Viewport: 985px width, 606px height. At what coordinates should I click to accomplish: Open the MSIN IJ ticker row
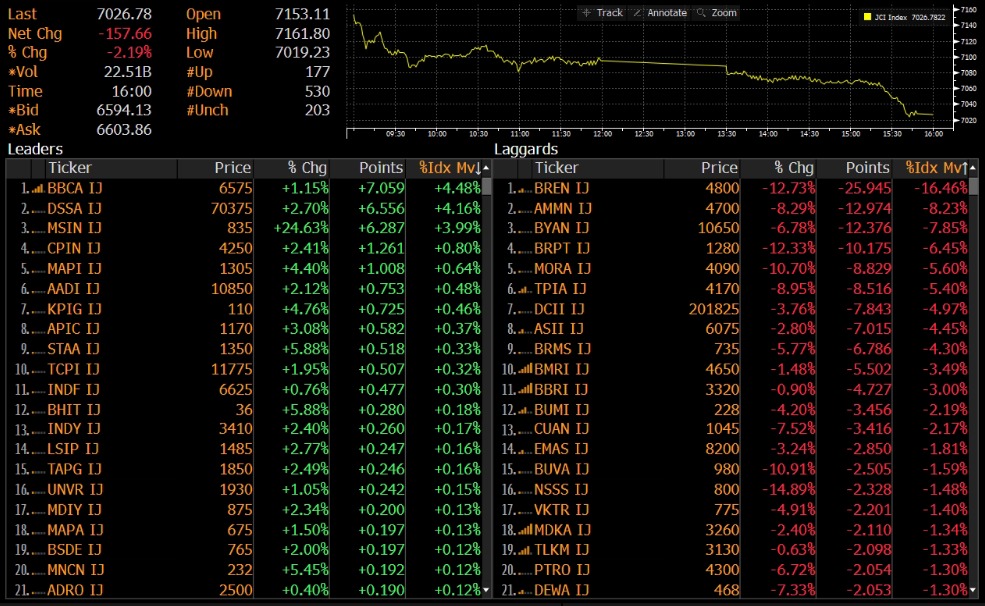74,228
